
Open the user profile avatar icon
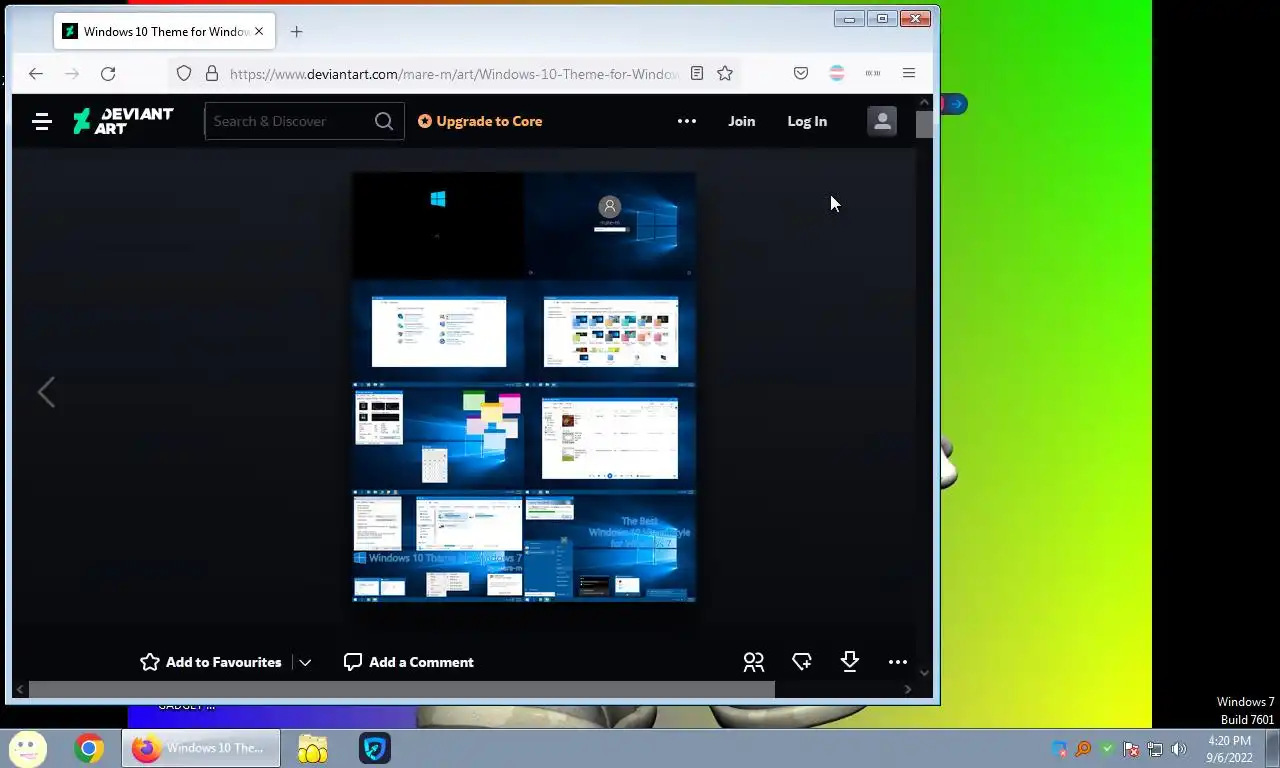(x=882, y=121)
